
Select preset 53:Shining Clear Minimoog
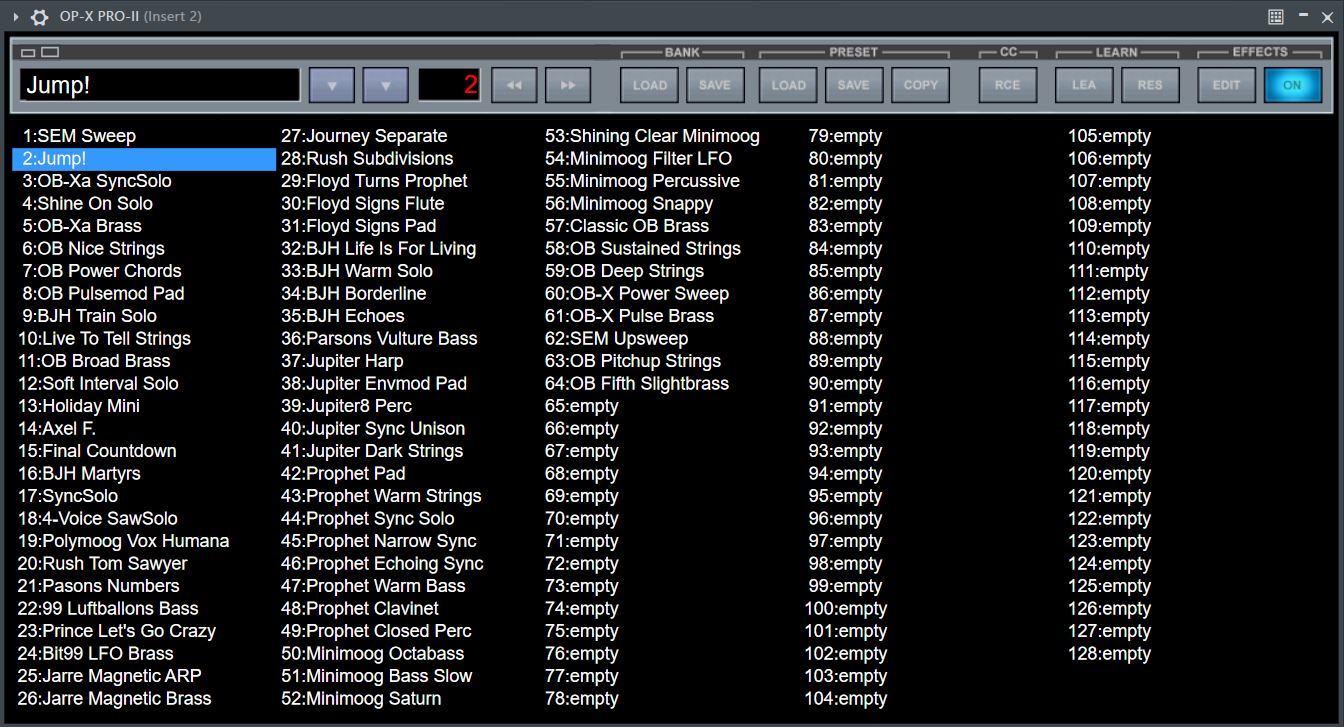(652, 136)
